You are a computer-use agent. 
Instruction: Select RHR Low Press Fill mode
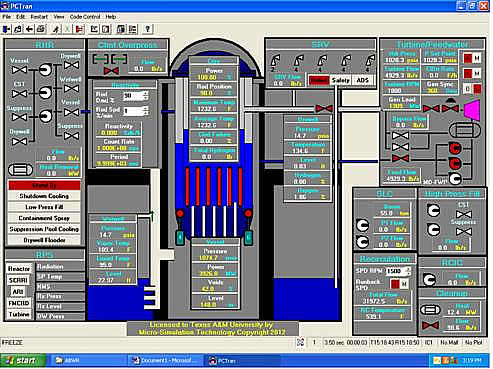[x=44, y=207]
